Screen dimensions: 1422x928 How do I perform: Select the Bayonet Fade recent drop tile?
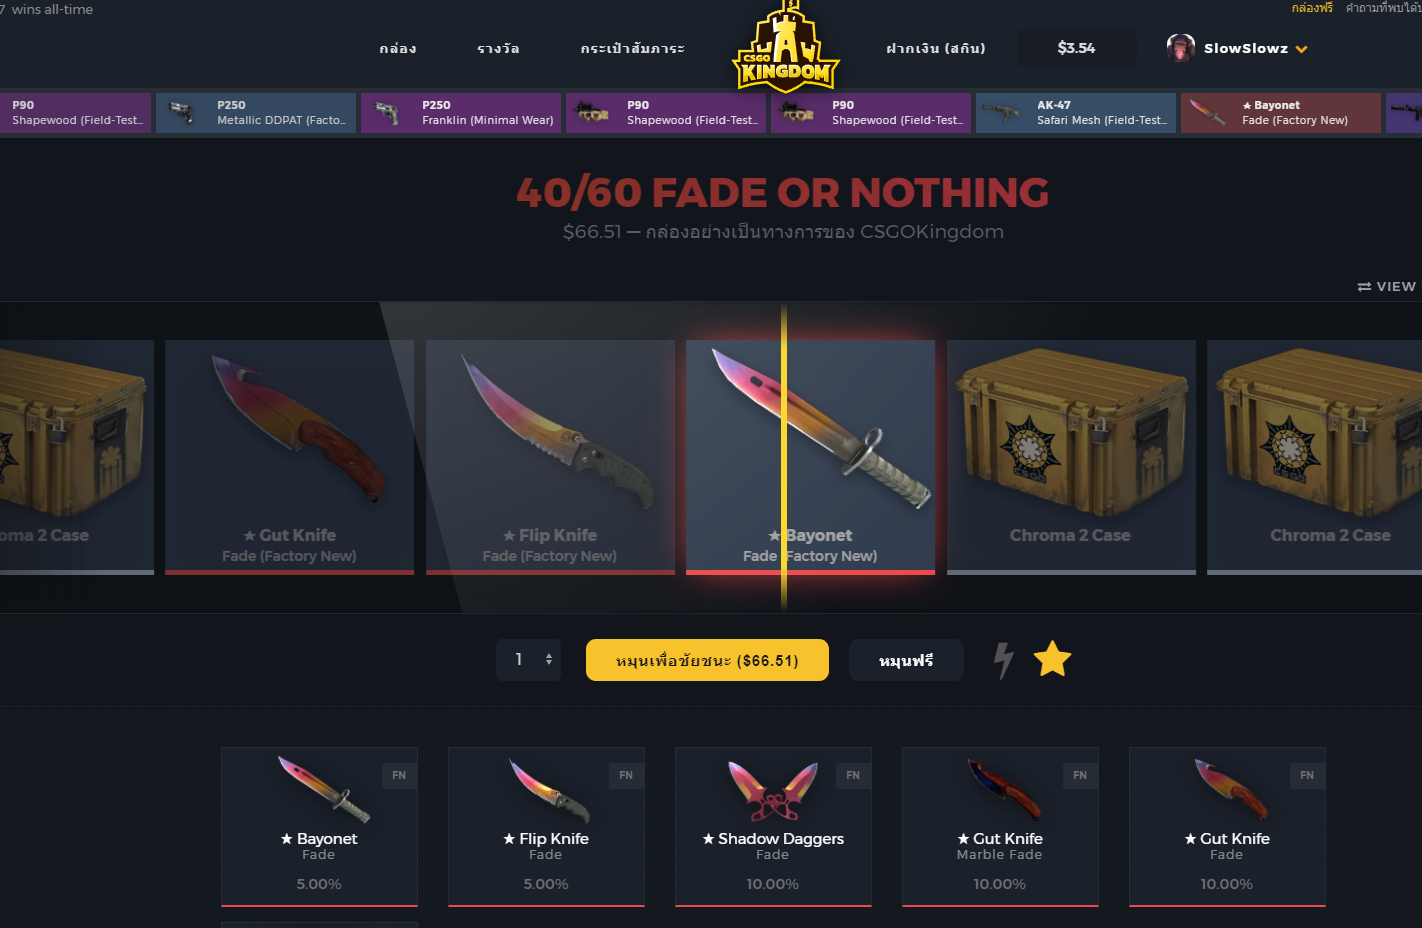[x=1281, y=113]
